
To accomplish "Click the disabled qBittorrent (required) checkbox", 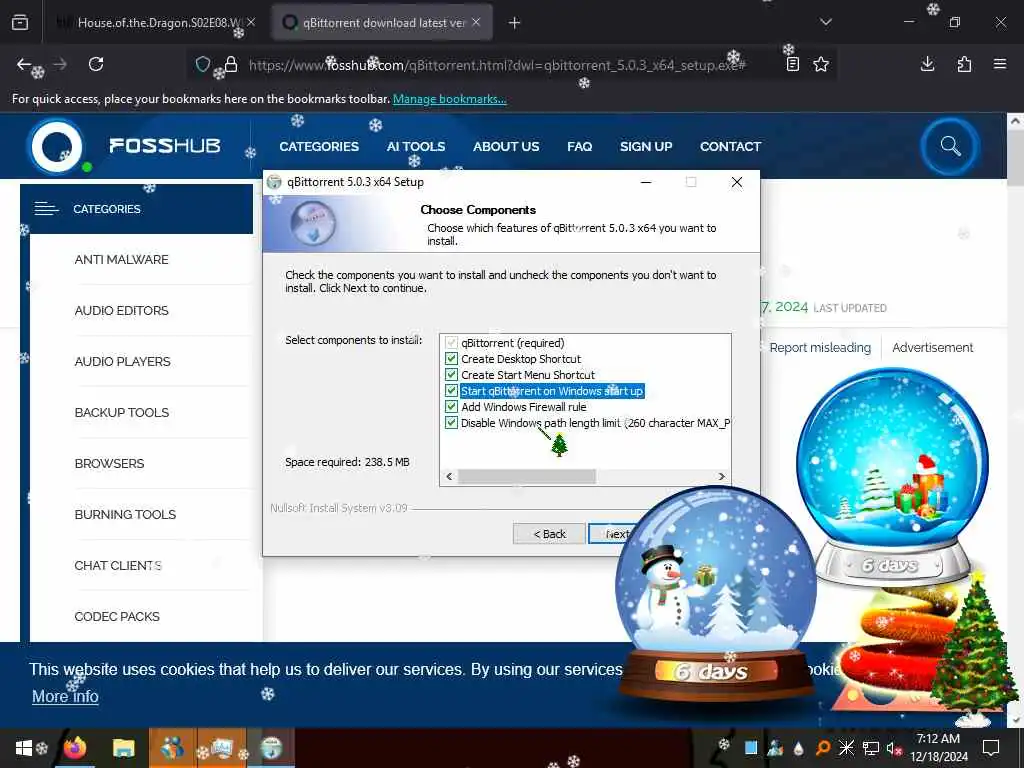I will pos(451,343).
